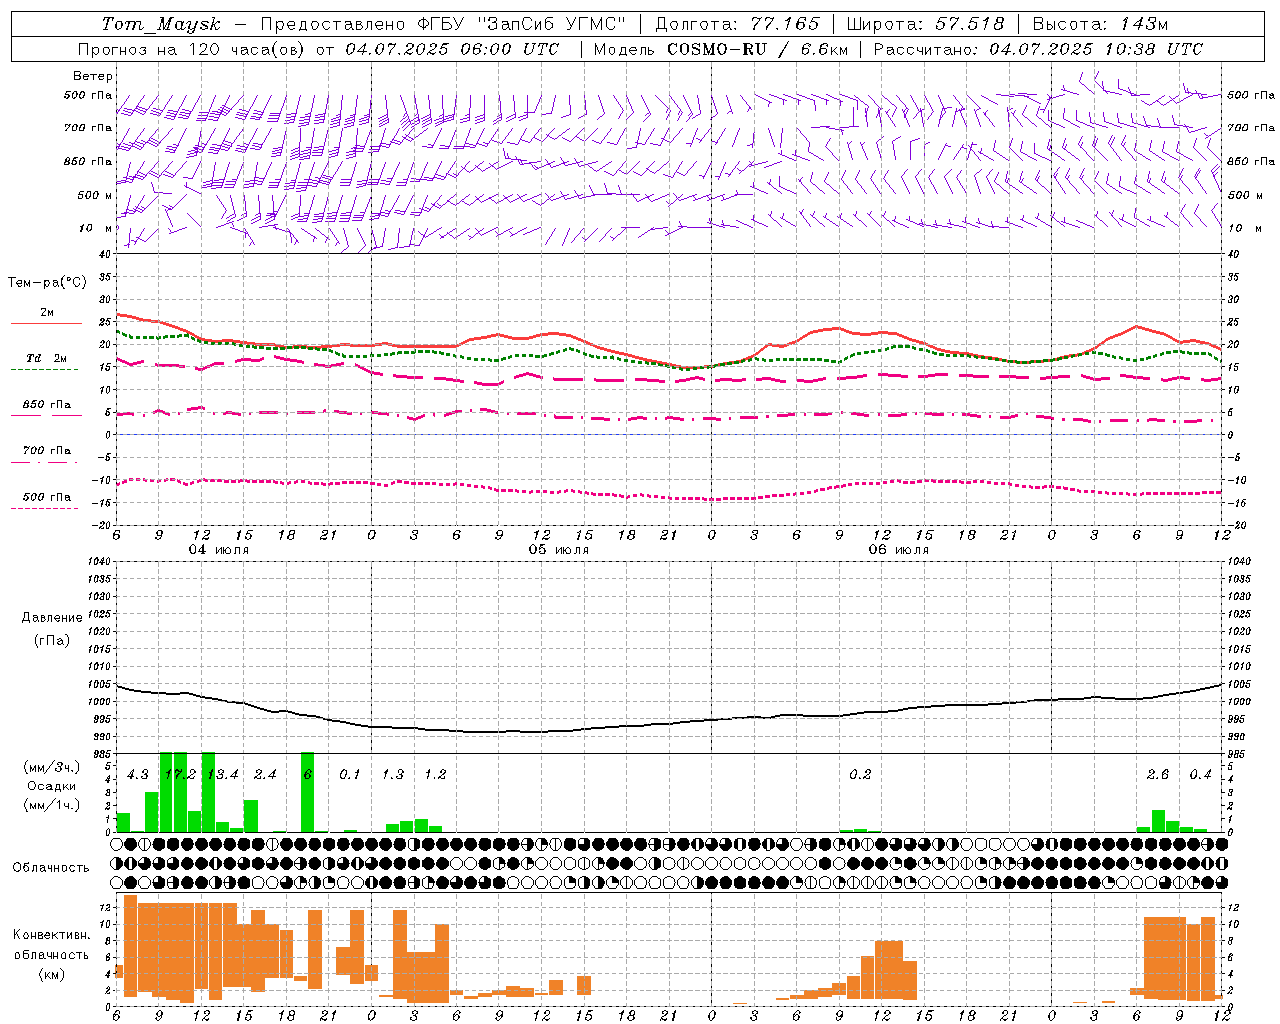Screen dimensions: 1280x1024
Task: Select the Облачность cloud cover label
Action: (51, 867)
